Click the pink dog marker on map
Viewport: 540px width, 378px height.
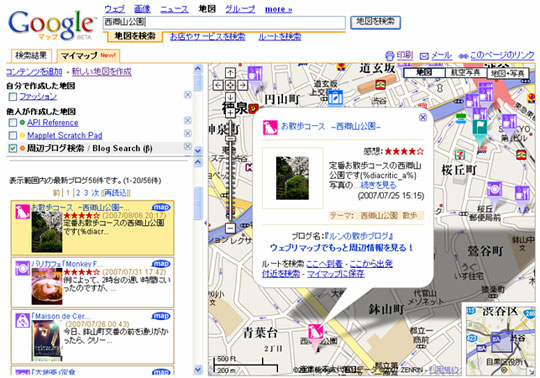[x=315, y=332]
